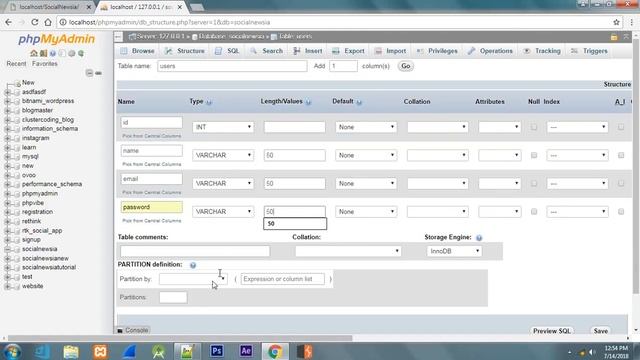Select the wordpress database in tree
640x360 pixels.
[x=48, y=101]
